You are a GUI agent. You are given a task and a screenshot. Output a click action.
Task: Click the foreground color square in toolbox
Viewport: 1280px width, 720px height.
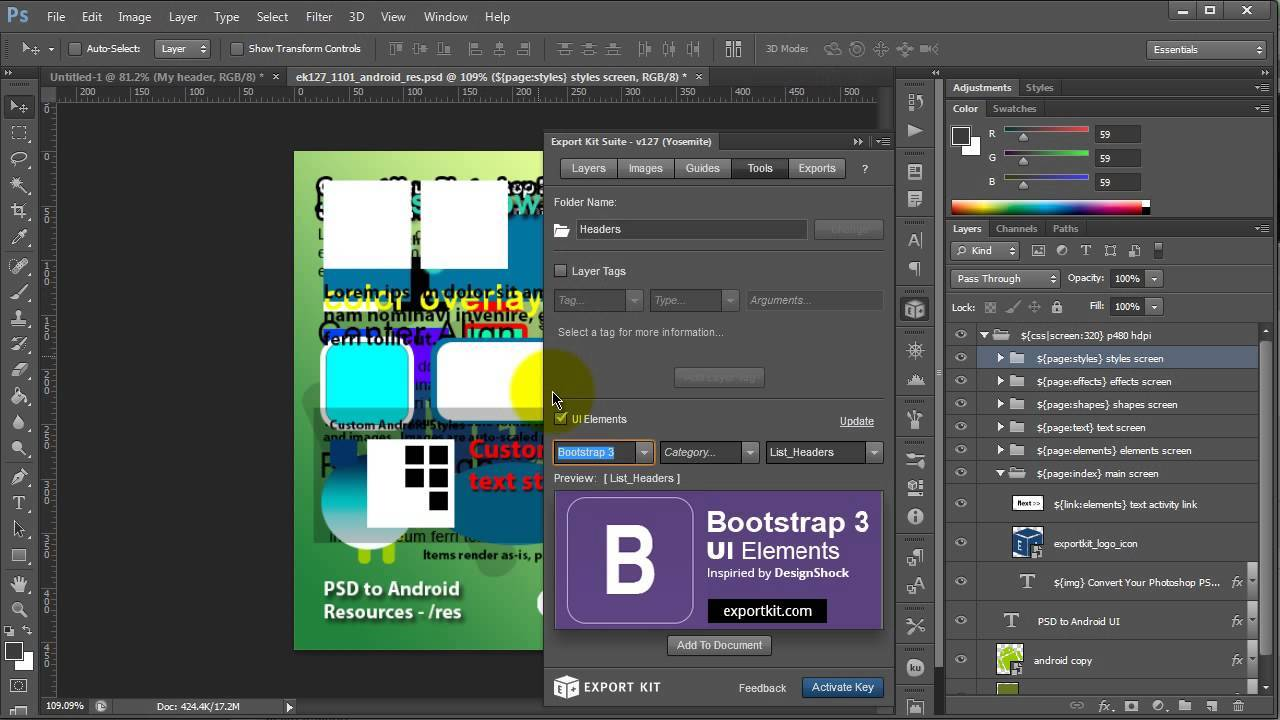pyautogui.click(x=14, y=652)
